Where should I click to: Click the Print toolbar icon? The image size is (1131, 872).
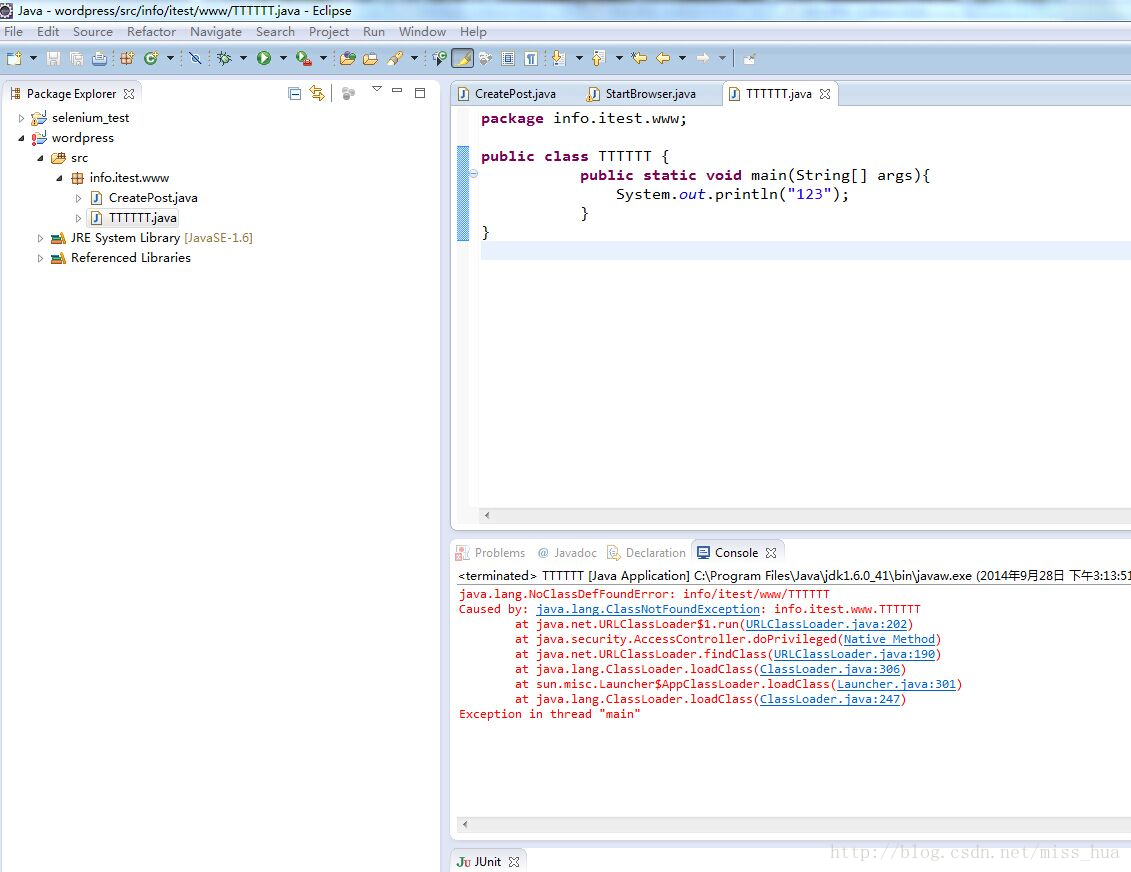(100, 58)
